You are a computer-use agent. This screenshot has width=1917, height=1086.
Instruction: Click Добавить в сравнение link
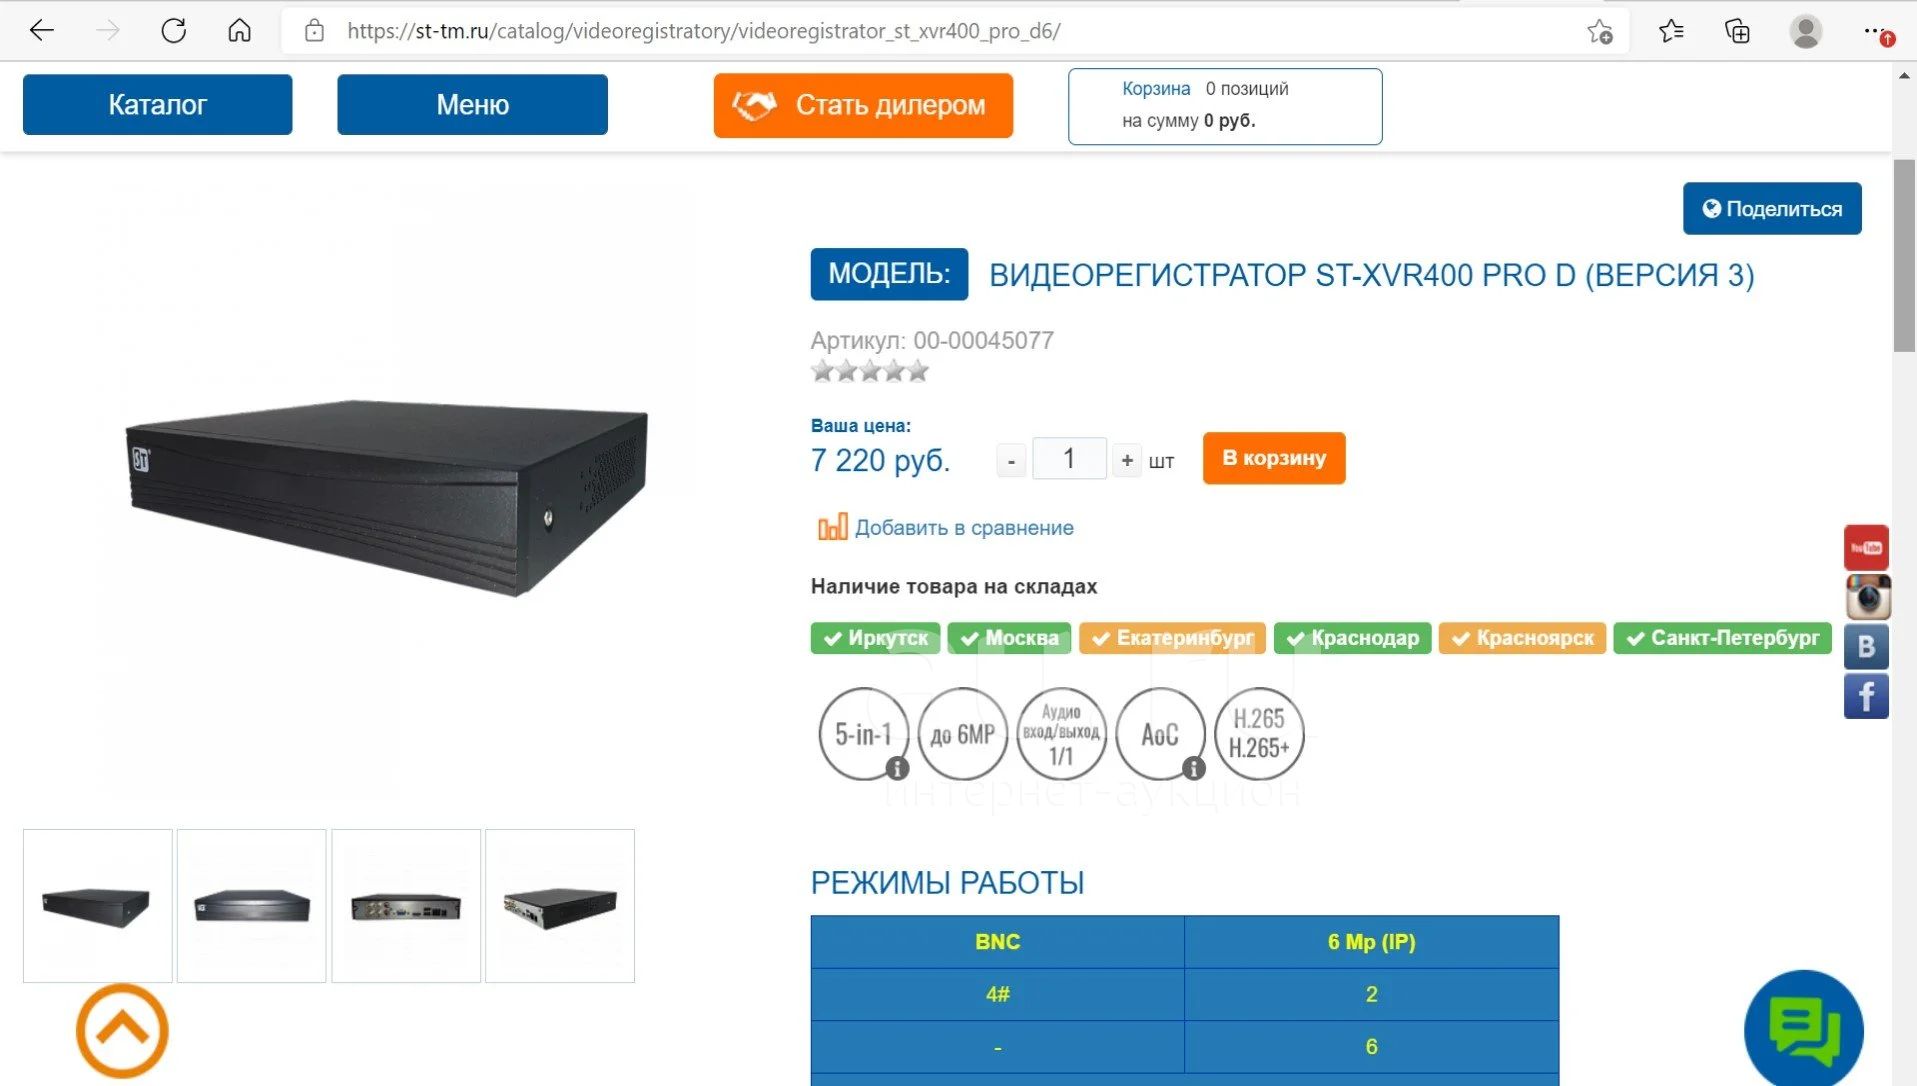click(963, 528)
